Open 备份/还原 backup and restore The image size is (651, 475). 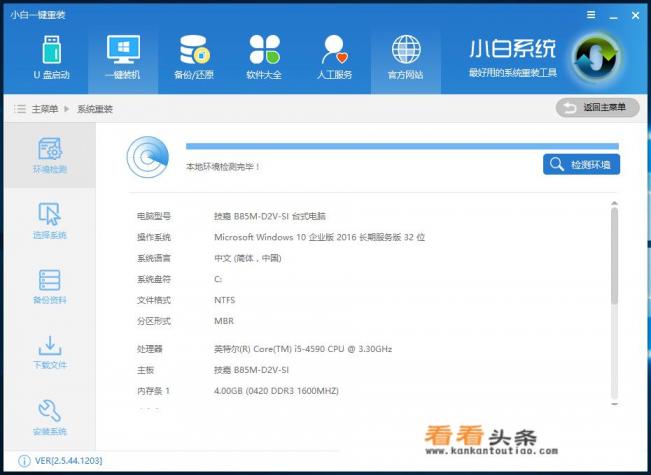point(194,58)
